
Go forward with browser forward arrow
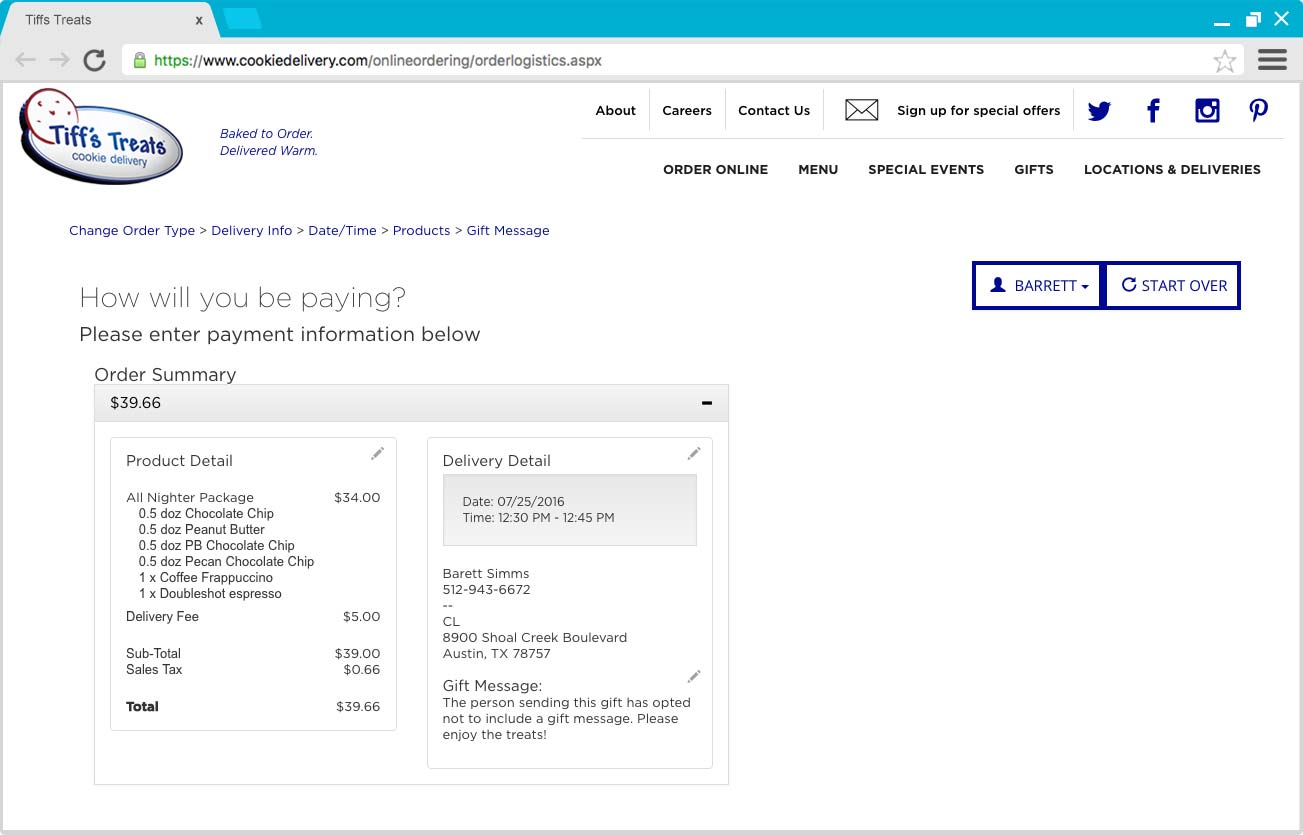pyautogui.click(x=59, y=61)
